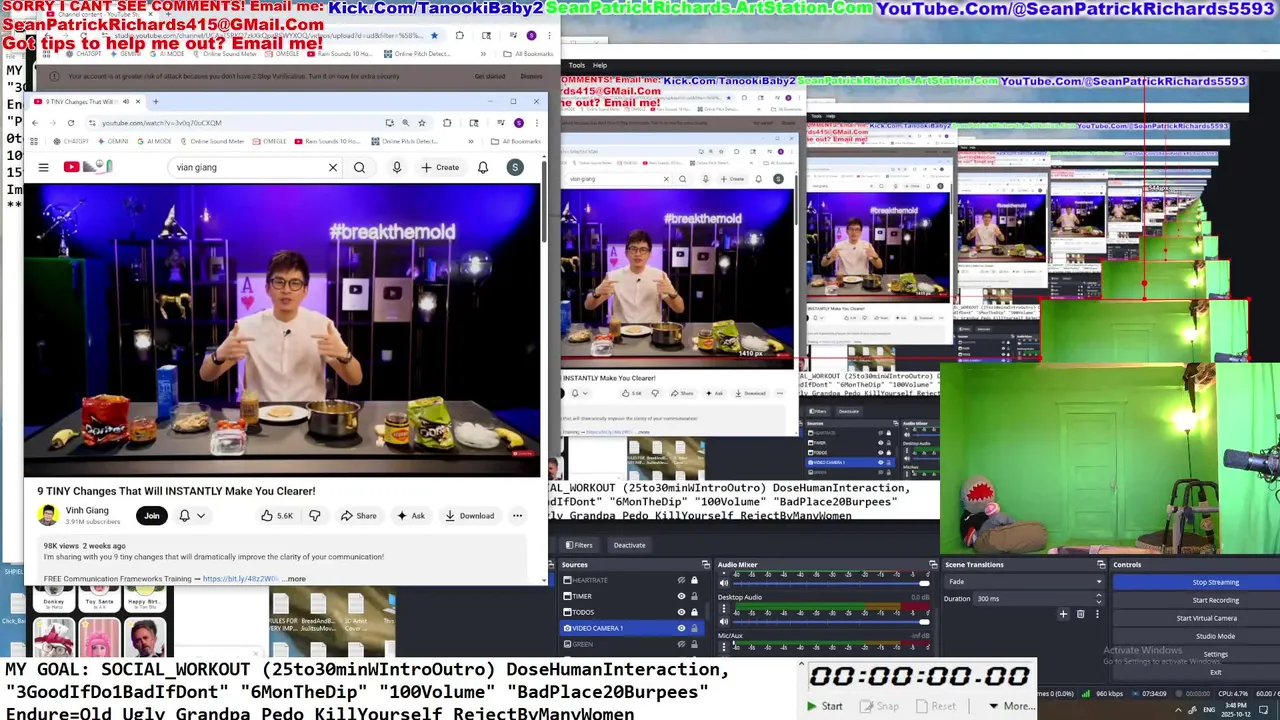
Task: Click the YouTube search magnifier button
Action: [x=360, y=167]
